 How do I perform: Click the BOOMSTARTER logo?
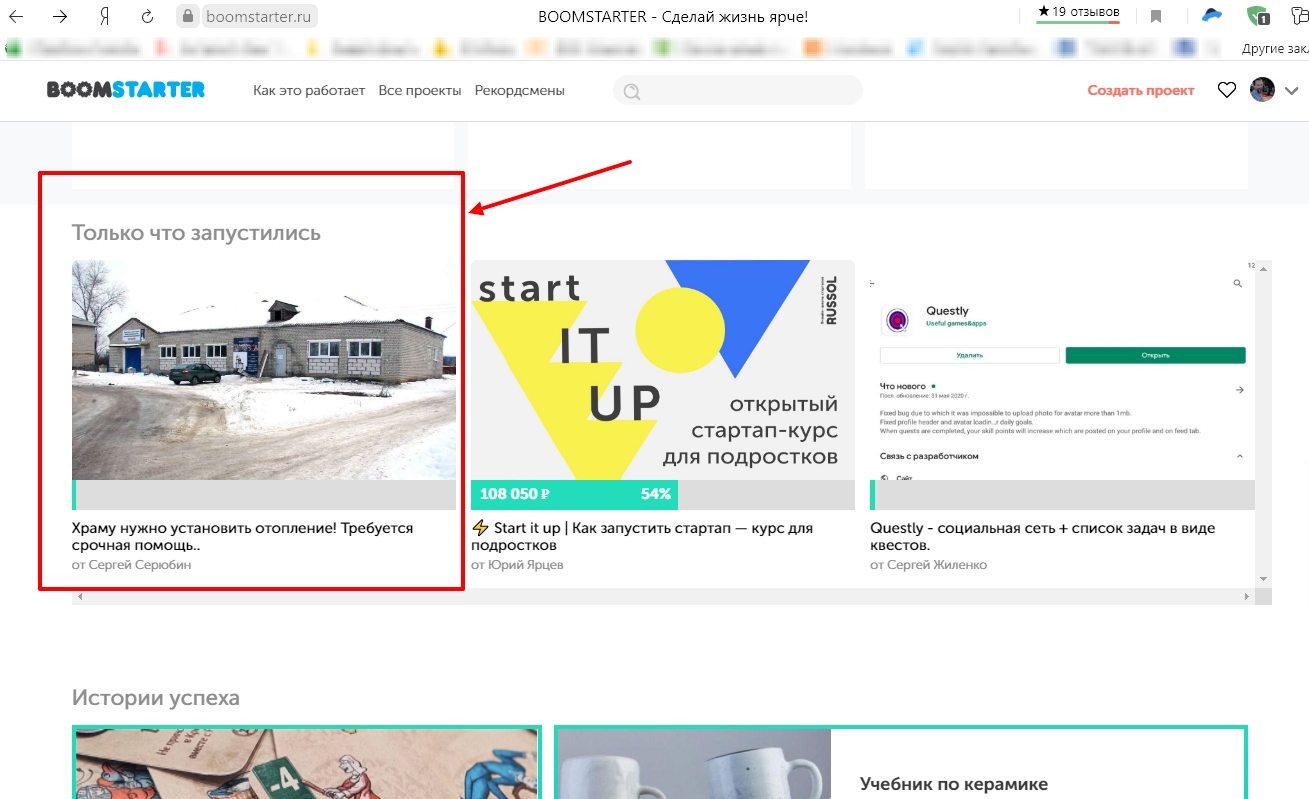126,90
